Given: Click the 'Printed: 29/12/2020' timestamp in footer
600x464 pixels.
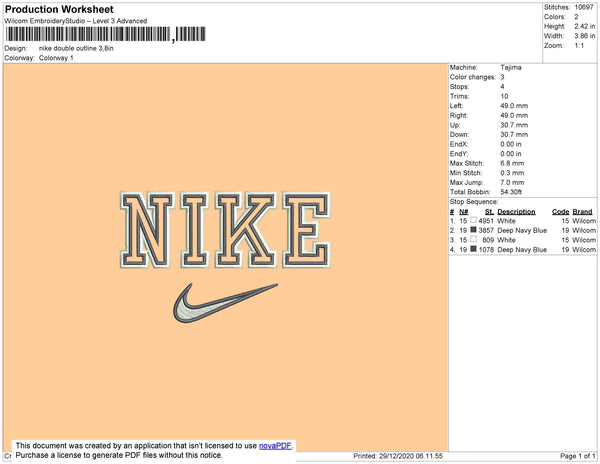Looking at the screenshot, I should 398,456.
